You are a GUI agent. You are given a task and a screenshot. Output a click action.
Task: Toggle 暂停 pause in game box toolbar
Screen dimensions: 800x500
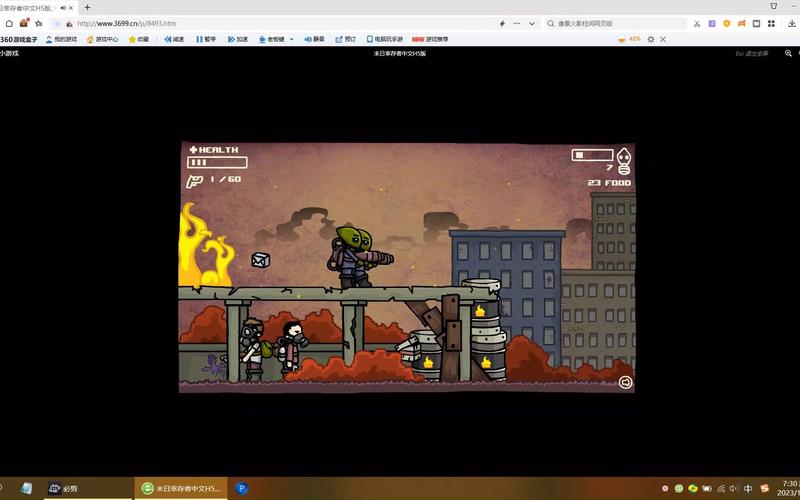point(205,39)
